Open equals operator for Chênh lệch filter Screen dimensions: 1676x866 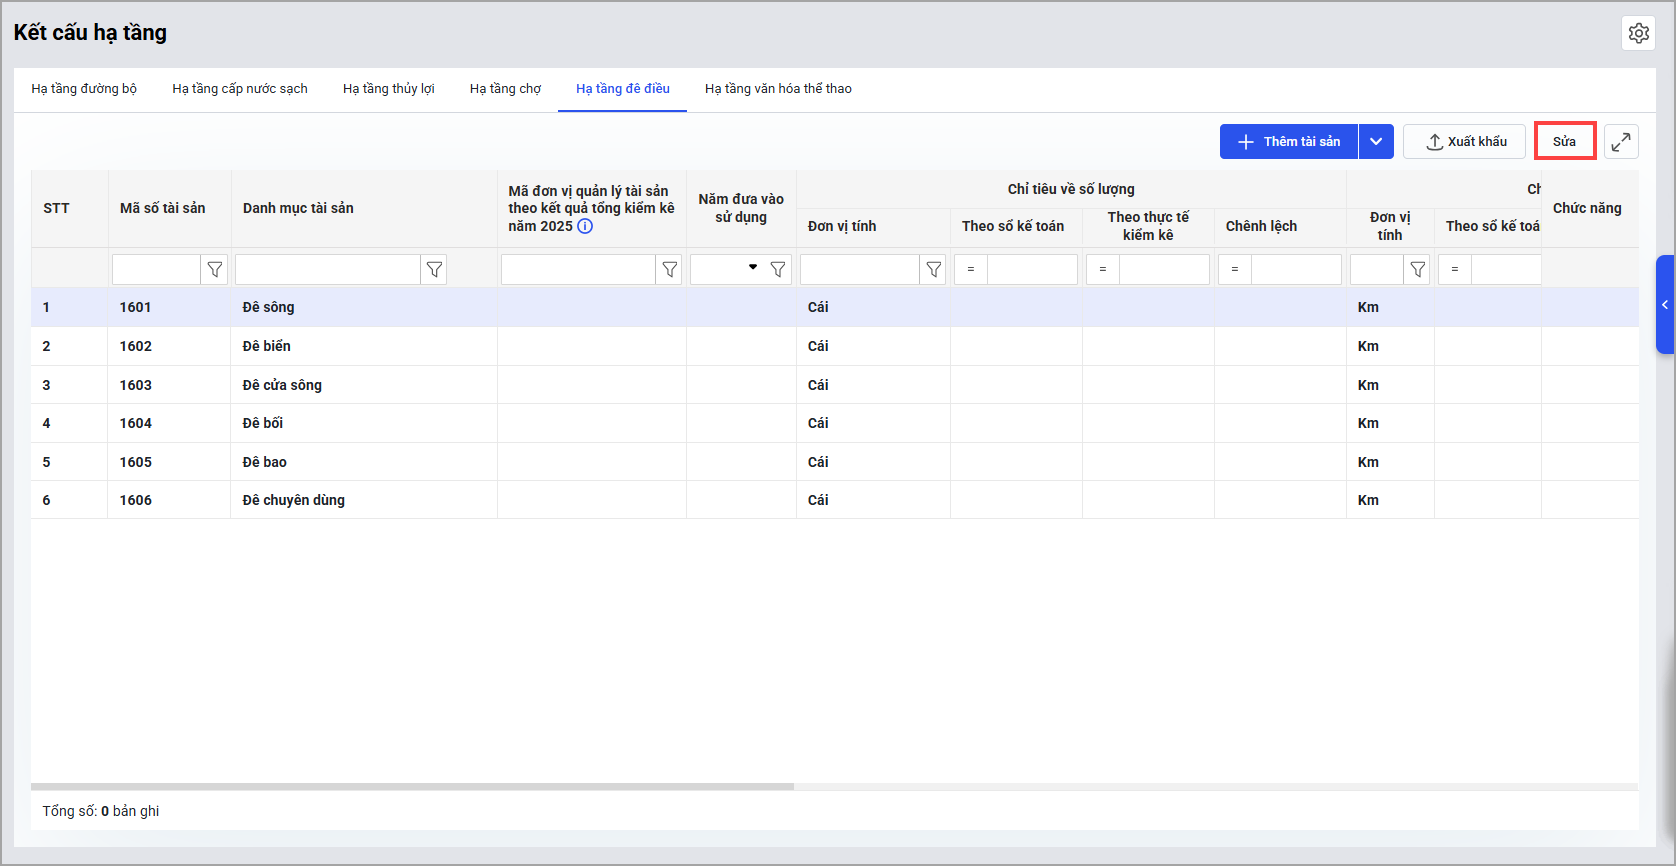tap(1235, 270)
